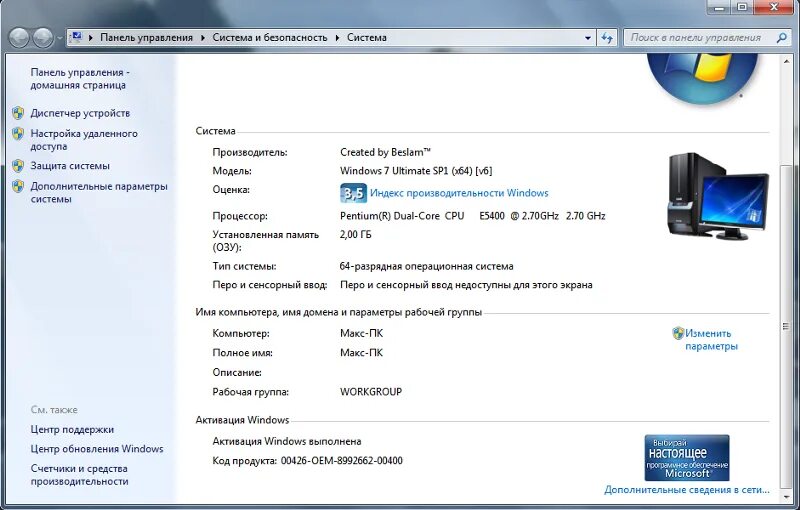Click the computer and monitor image
The height and width of the screenshot is (510, 800).
click(718, 196)
